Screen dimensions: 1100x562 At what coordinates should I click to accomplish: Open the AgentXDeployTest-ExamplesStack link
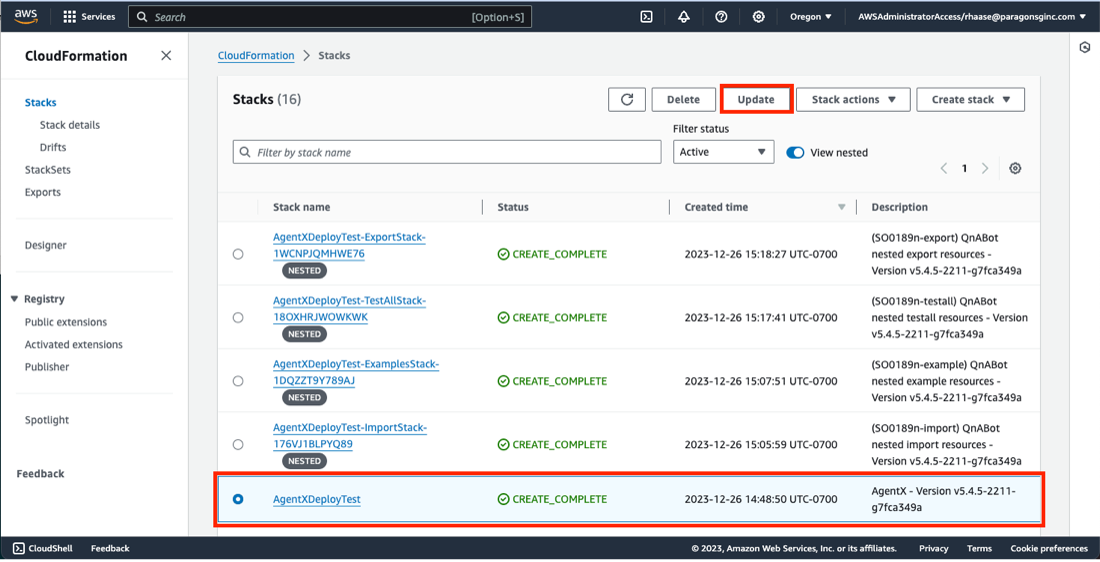click(356, 373)
